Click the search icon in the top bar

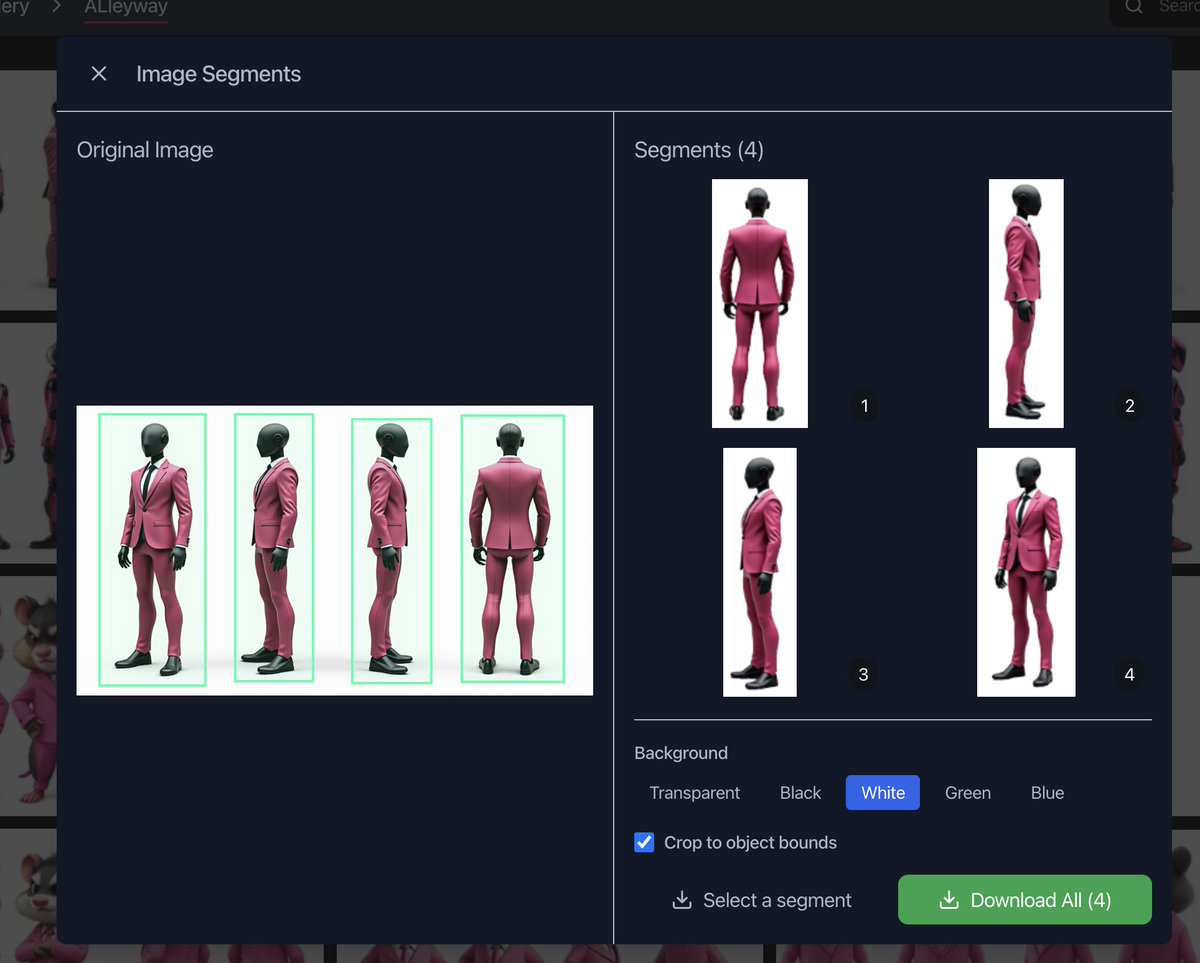coord(1131,6)
